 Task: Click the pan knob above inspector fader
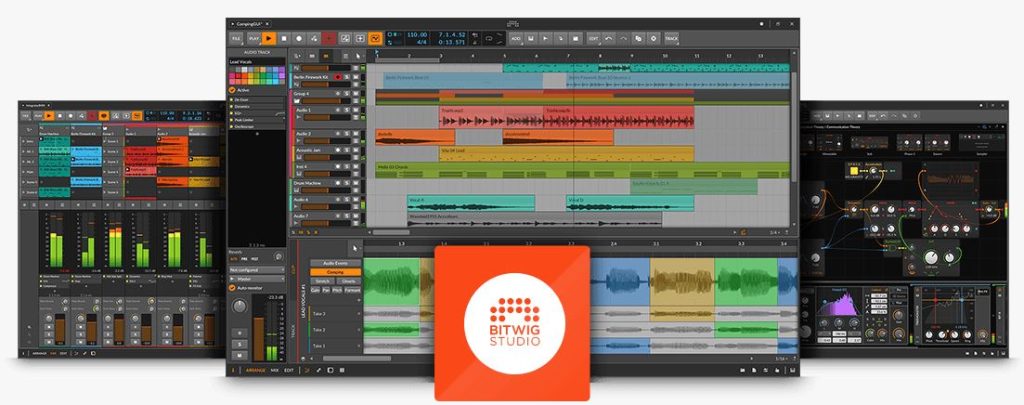[239, 306]
